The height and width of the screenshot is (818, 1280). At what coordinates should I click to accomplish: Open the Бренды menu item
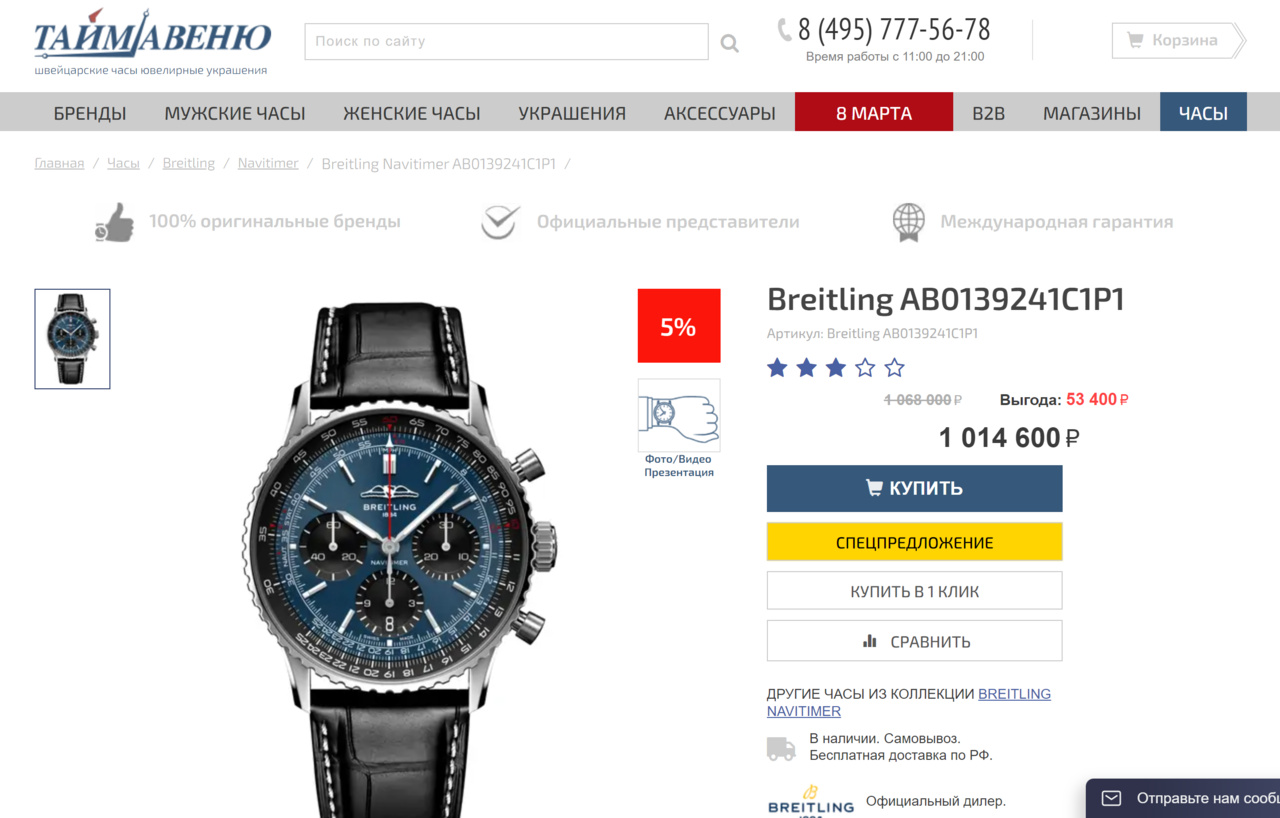click(x=90, y=113)
